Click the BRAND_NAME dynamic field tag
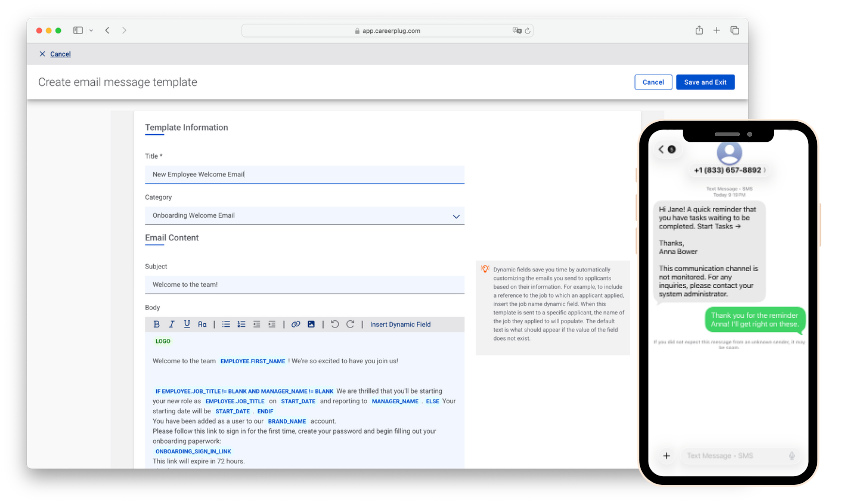 [x=287, y=421]
